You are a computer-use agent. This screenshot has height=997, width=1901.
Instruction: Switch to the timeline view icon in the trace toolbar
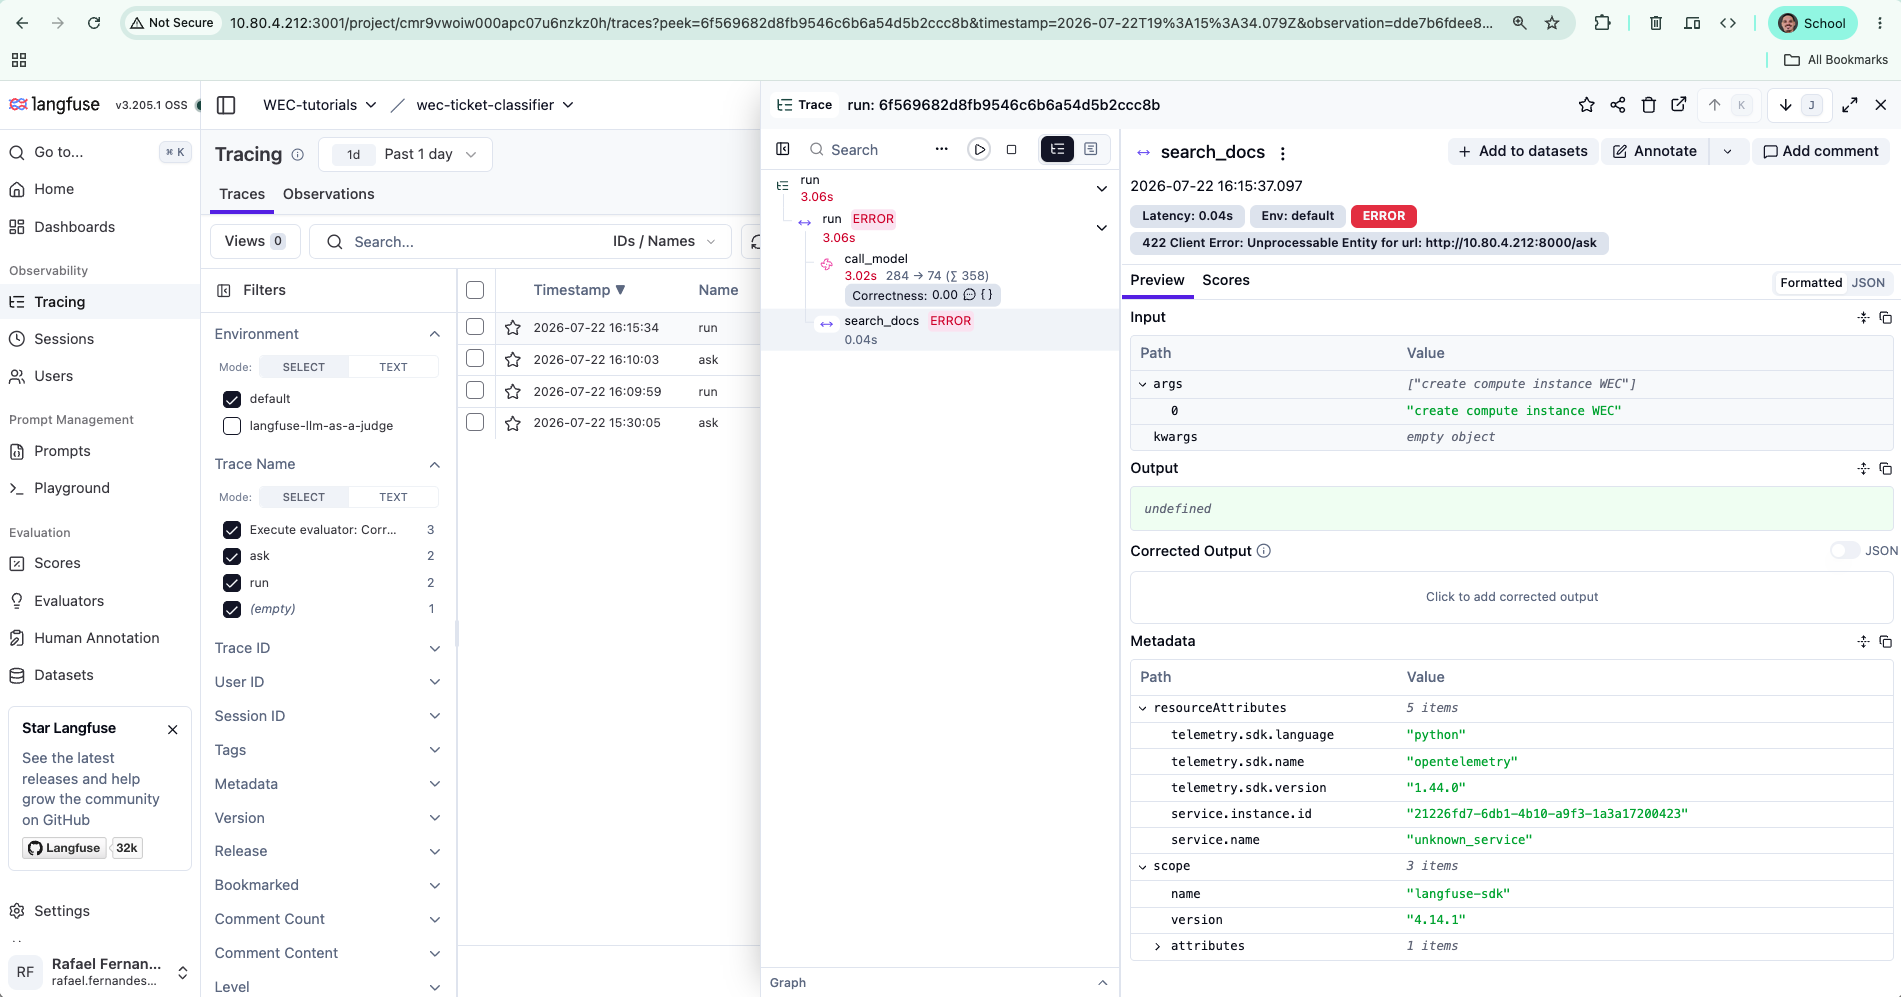coord(1091,149)
